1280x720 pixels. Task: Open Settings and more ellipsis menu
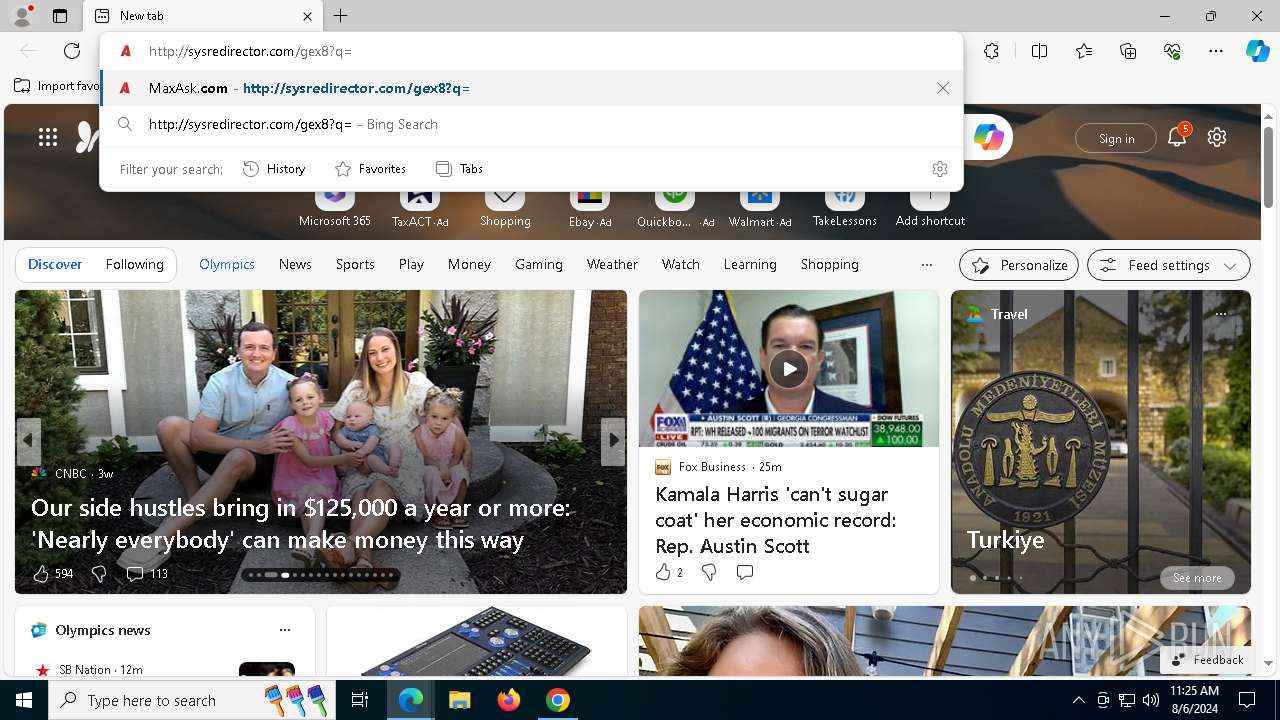coord(1216,51)
